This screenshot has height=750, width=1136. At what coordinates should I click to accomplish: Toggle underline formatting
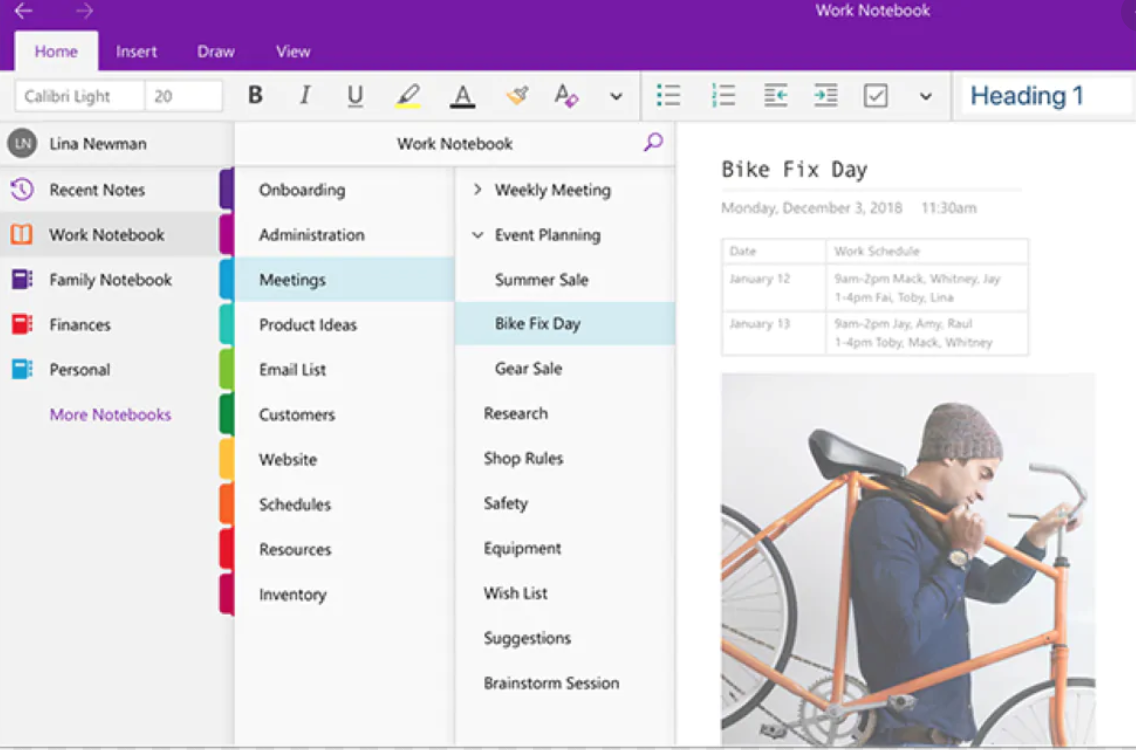[x=355, y=96]
